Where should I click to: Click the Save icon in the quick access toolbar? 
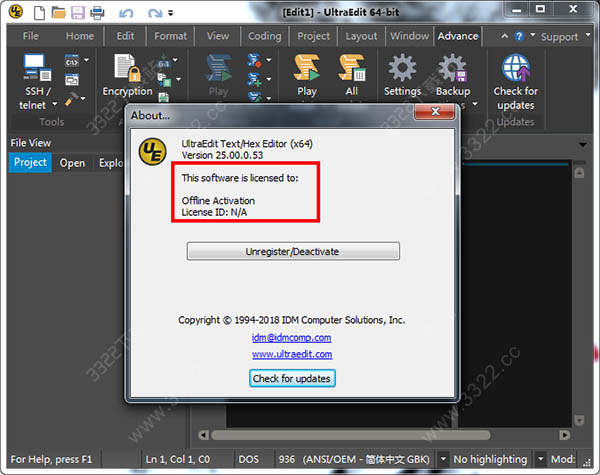[x=78, y=13]
